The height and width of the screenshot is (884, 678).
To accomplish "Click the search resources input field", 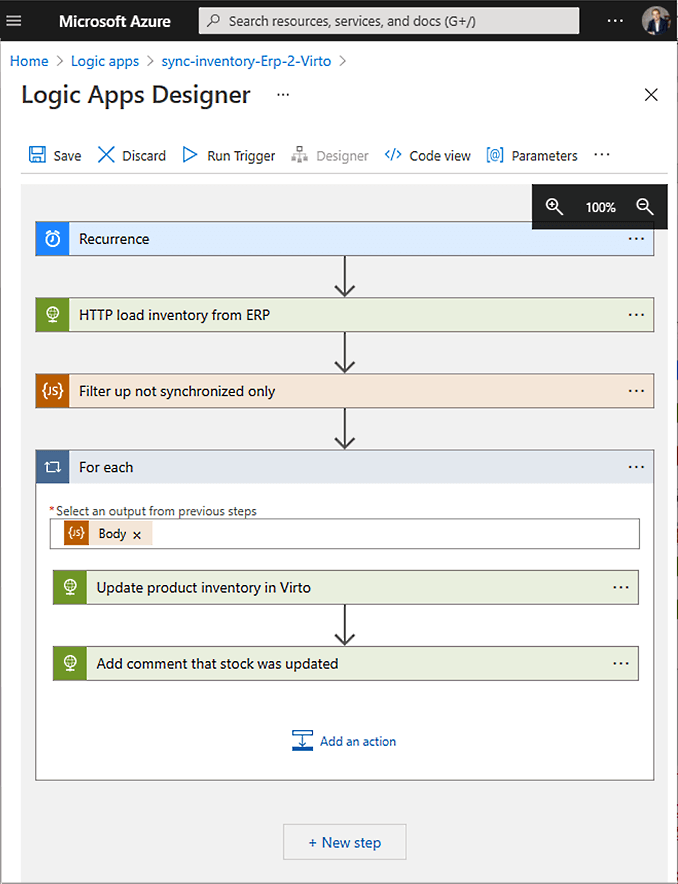I will tap(389, 21).
